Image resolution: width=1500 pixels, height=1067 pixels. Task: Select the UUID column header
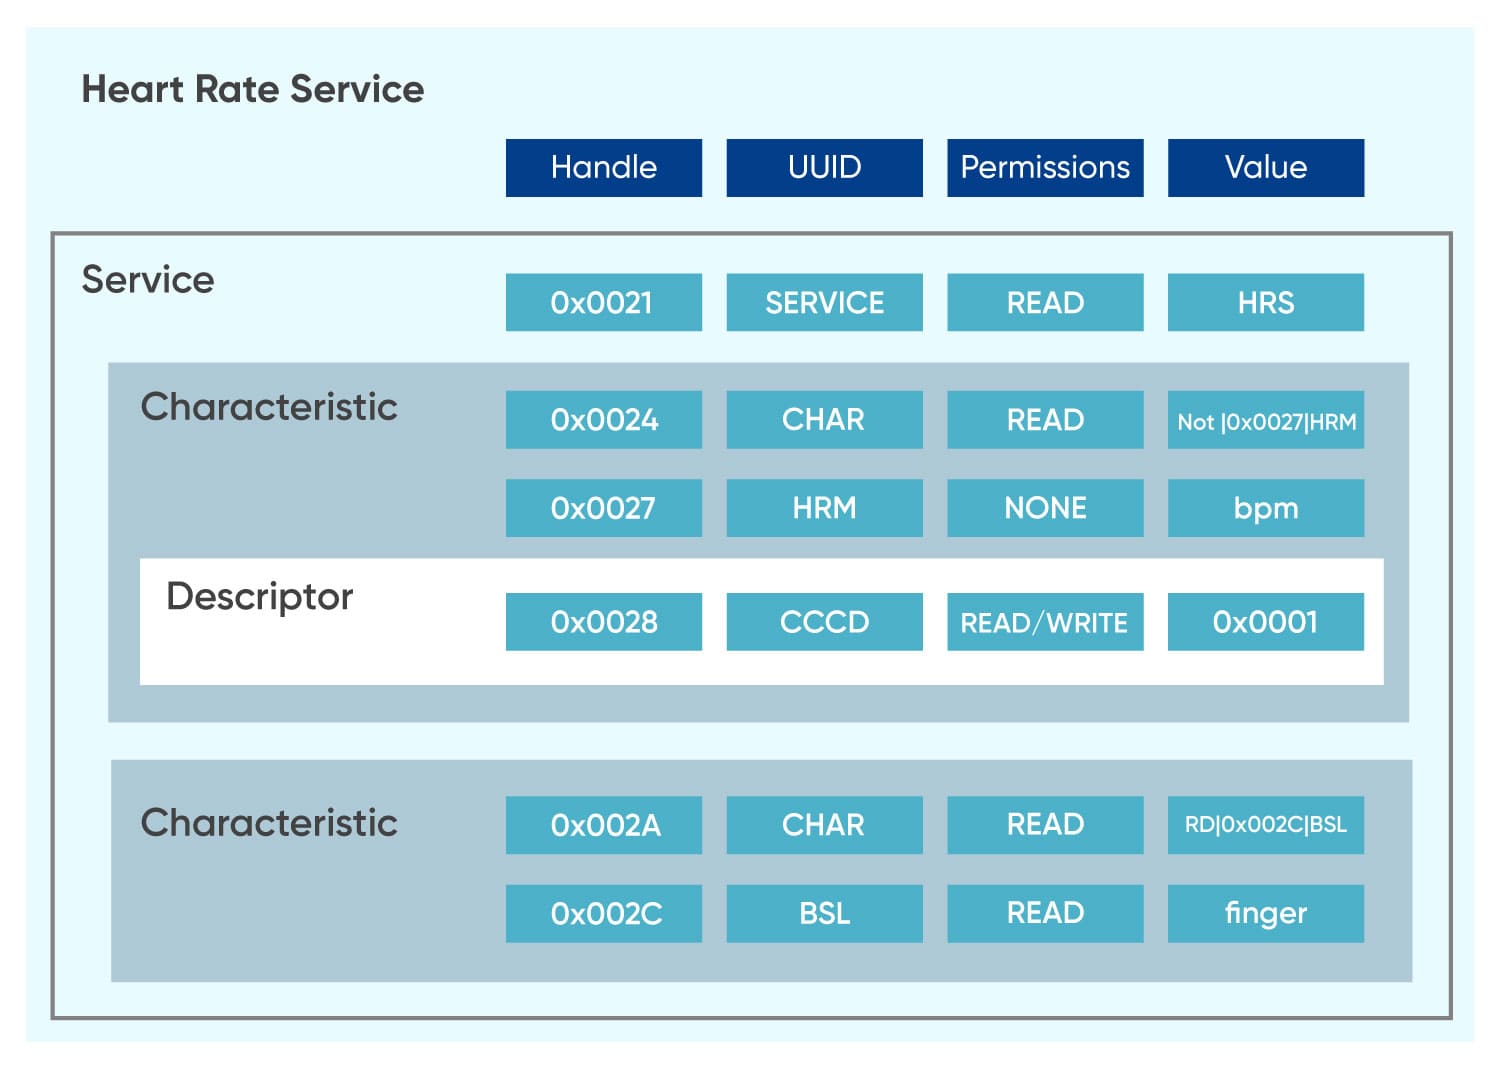tap(824, 167)
